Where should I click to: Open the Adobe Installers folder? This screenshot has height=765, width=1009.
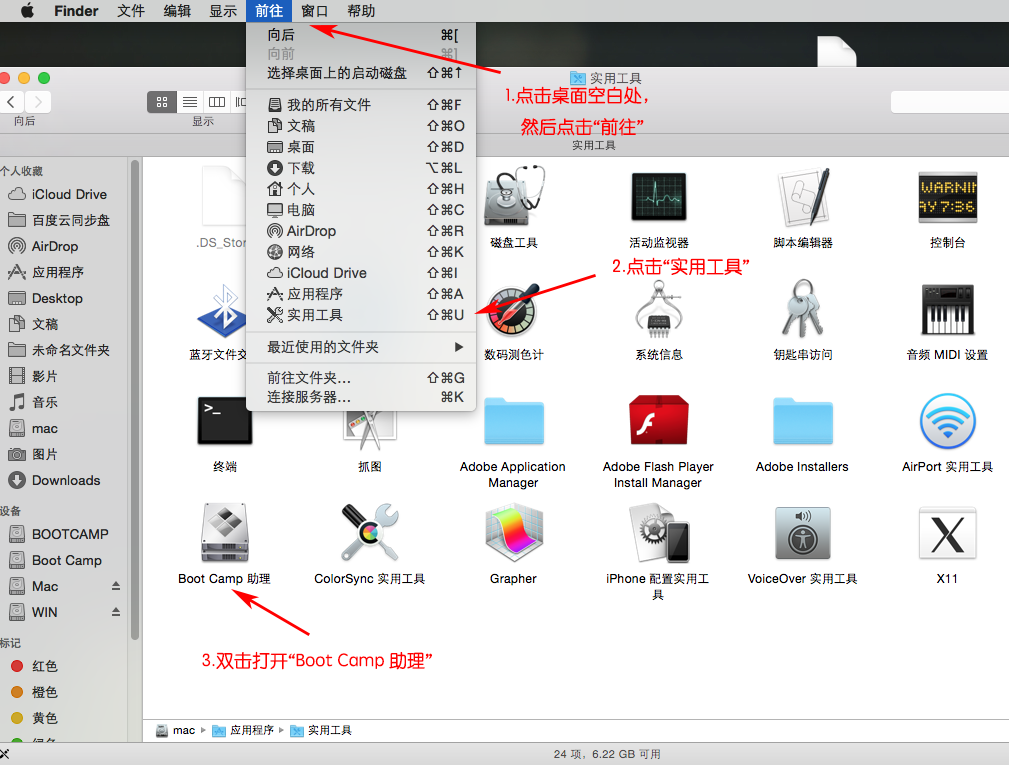pyautogui.click(x=802, y=421)
